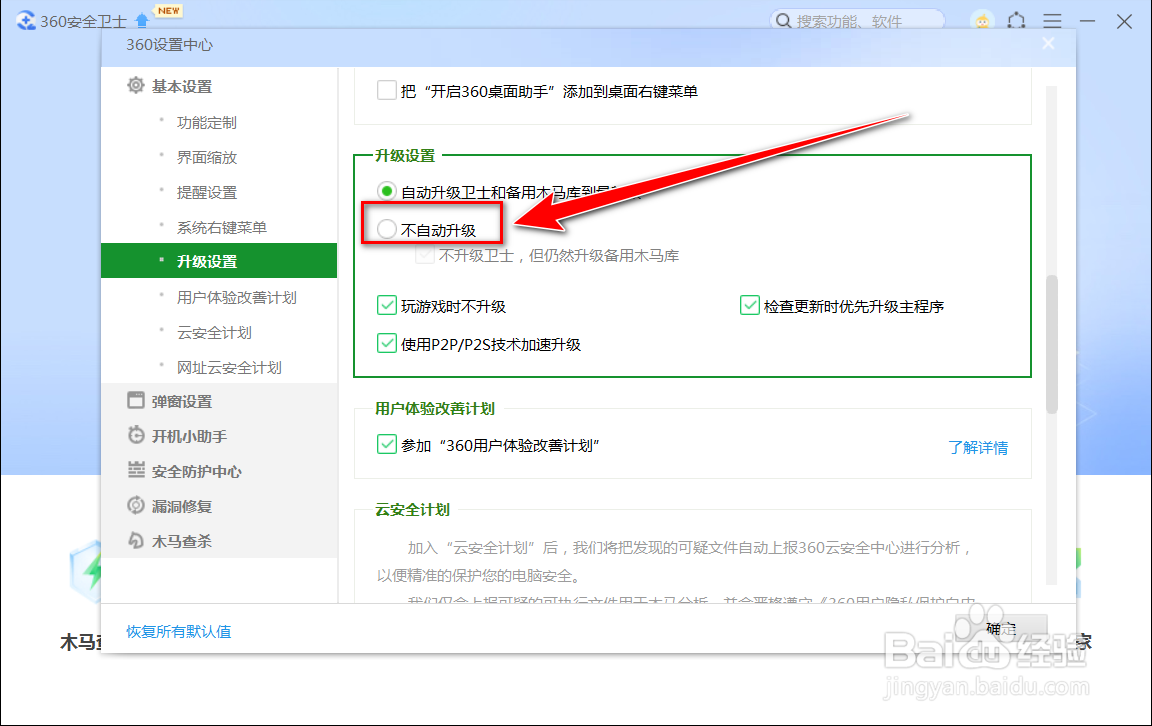Click the wall icon beside 安全防护中心
Viewport: 1152px width, 726px height.
tap(136, 470)
